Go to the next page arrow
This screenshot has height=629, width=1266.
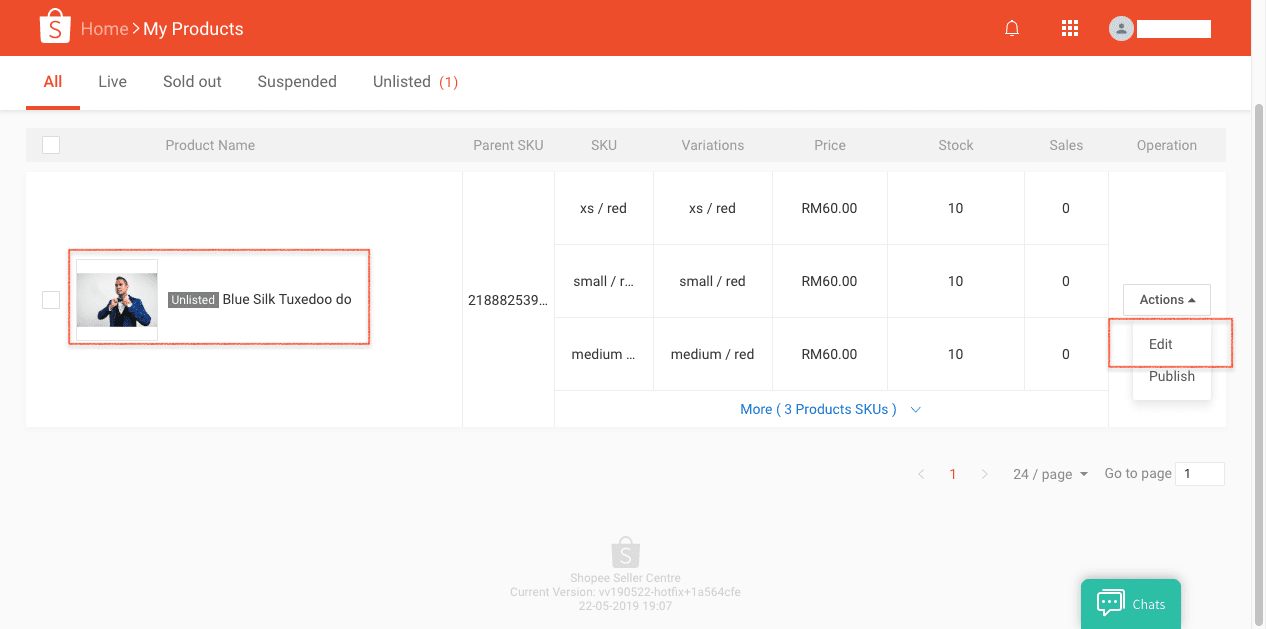pyautogui.click(x=985, y=474)
